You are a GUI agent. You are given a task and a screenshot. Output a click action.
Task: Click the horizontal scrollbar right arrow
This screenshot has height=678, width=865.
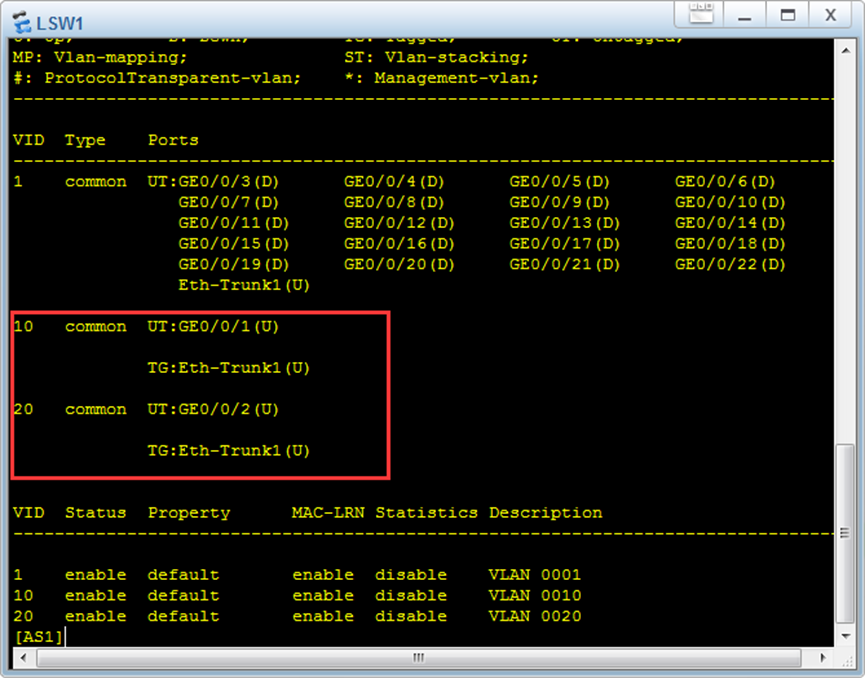tap(823, 658)
